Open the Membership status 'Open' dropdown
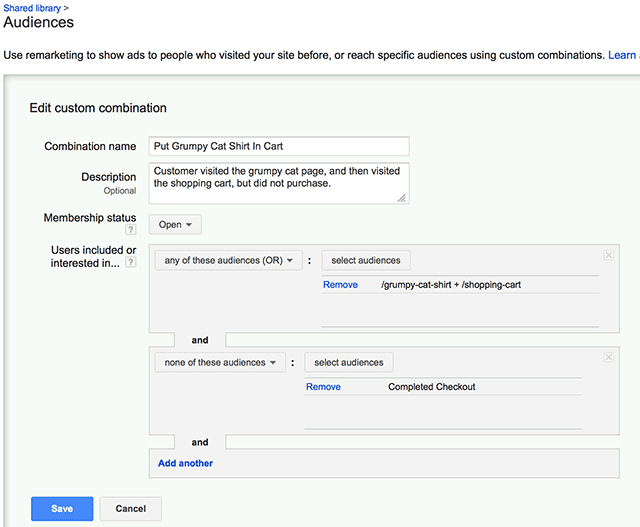The width and height of the screenshot is (640, 527). coord(175,225)
